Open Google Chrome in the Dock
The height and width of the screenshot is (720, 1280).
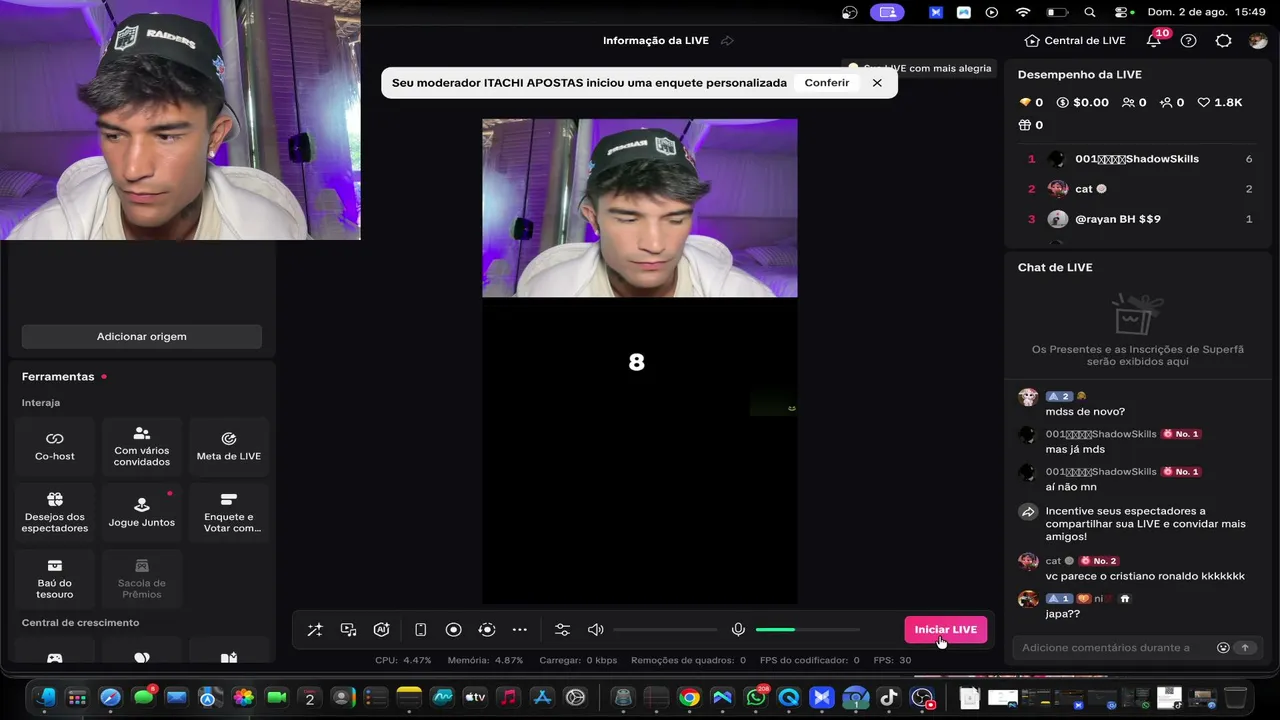click(x=689, y=698)
